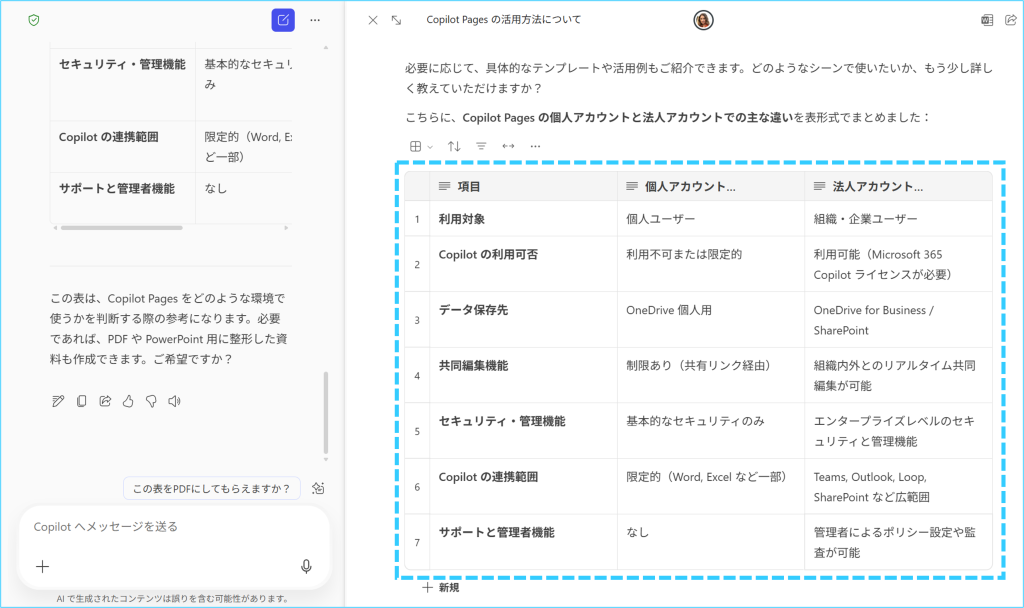Click the plus icon in the message box
Image resolution: width=1024 pixels, height=608 pixels.
[42, 566]
